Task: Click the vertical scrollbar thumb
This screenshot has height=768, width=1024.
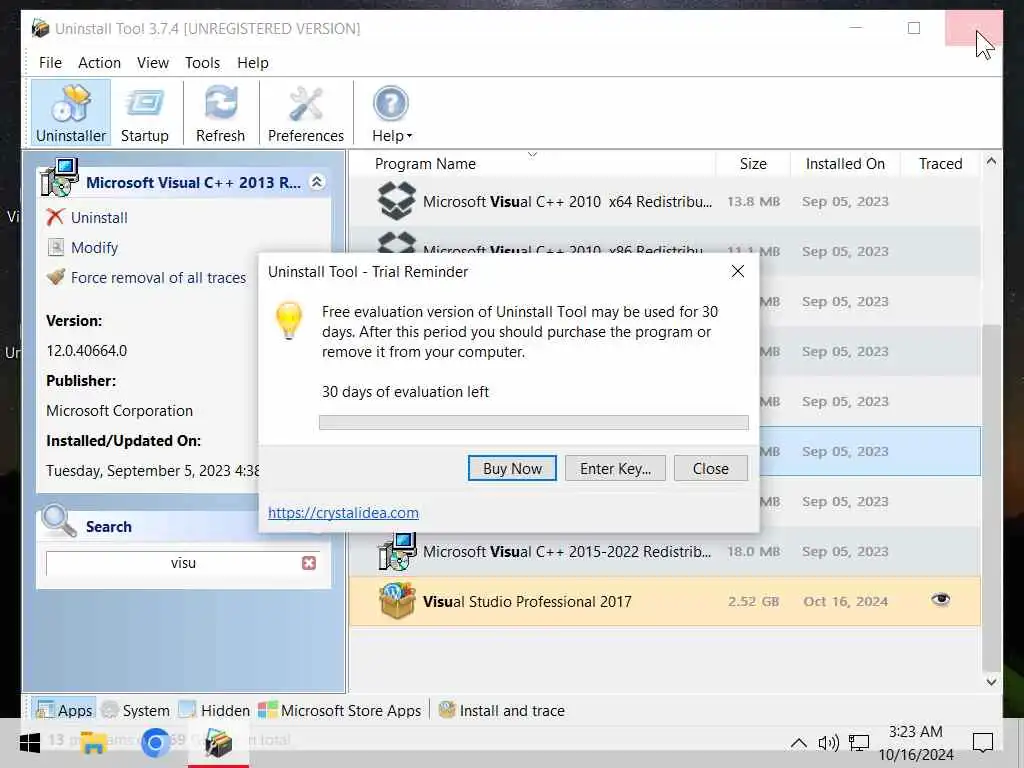Action: pyautogui.click(x=991, y=498)
